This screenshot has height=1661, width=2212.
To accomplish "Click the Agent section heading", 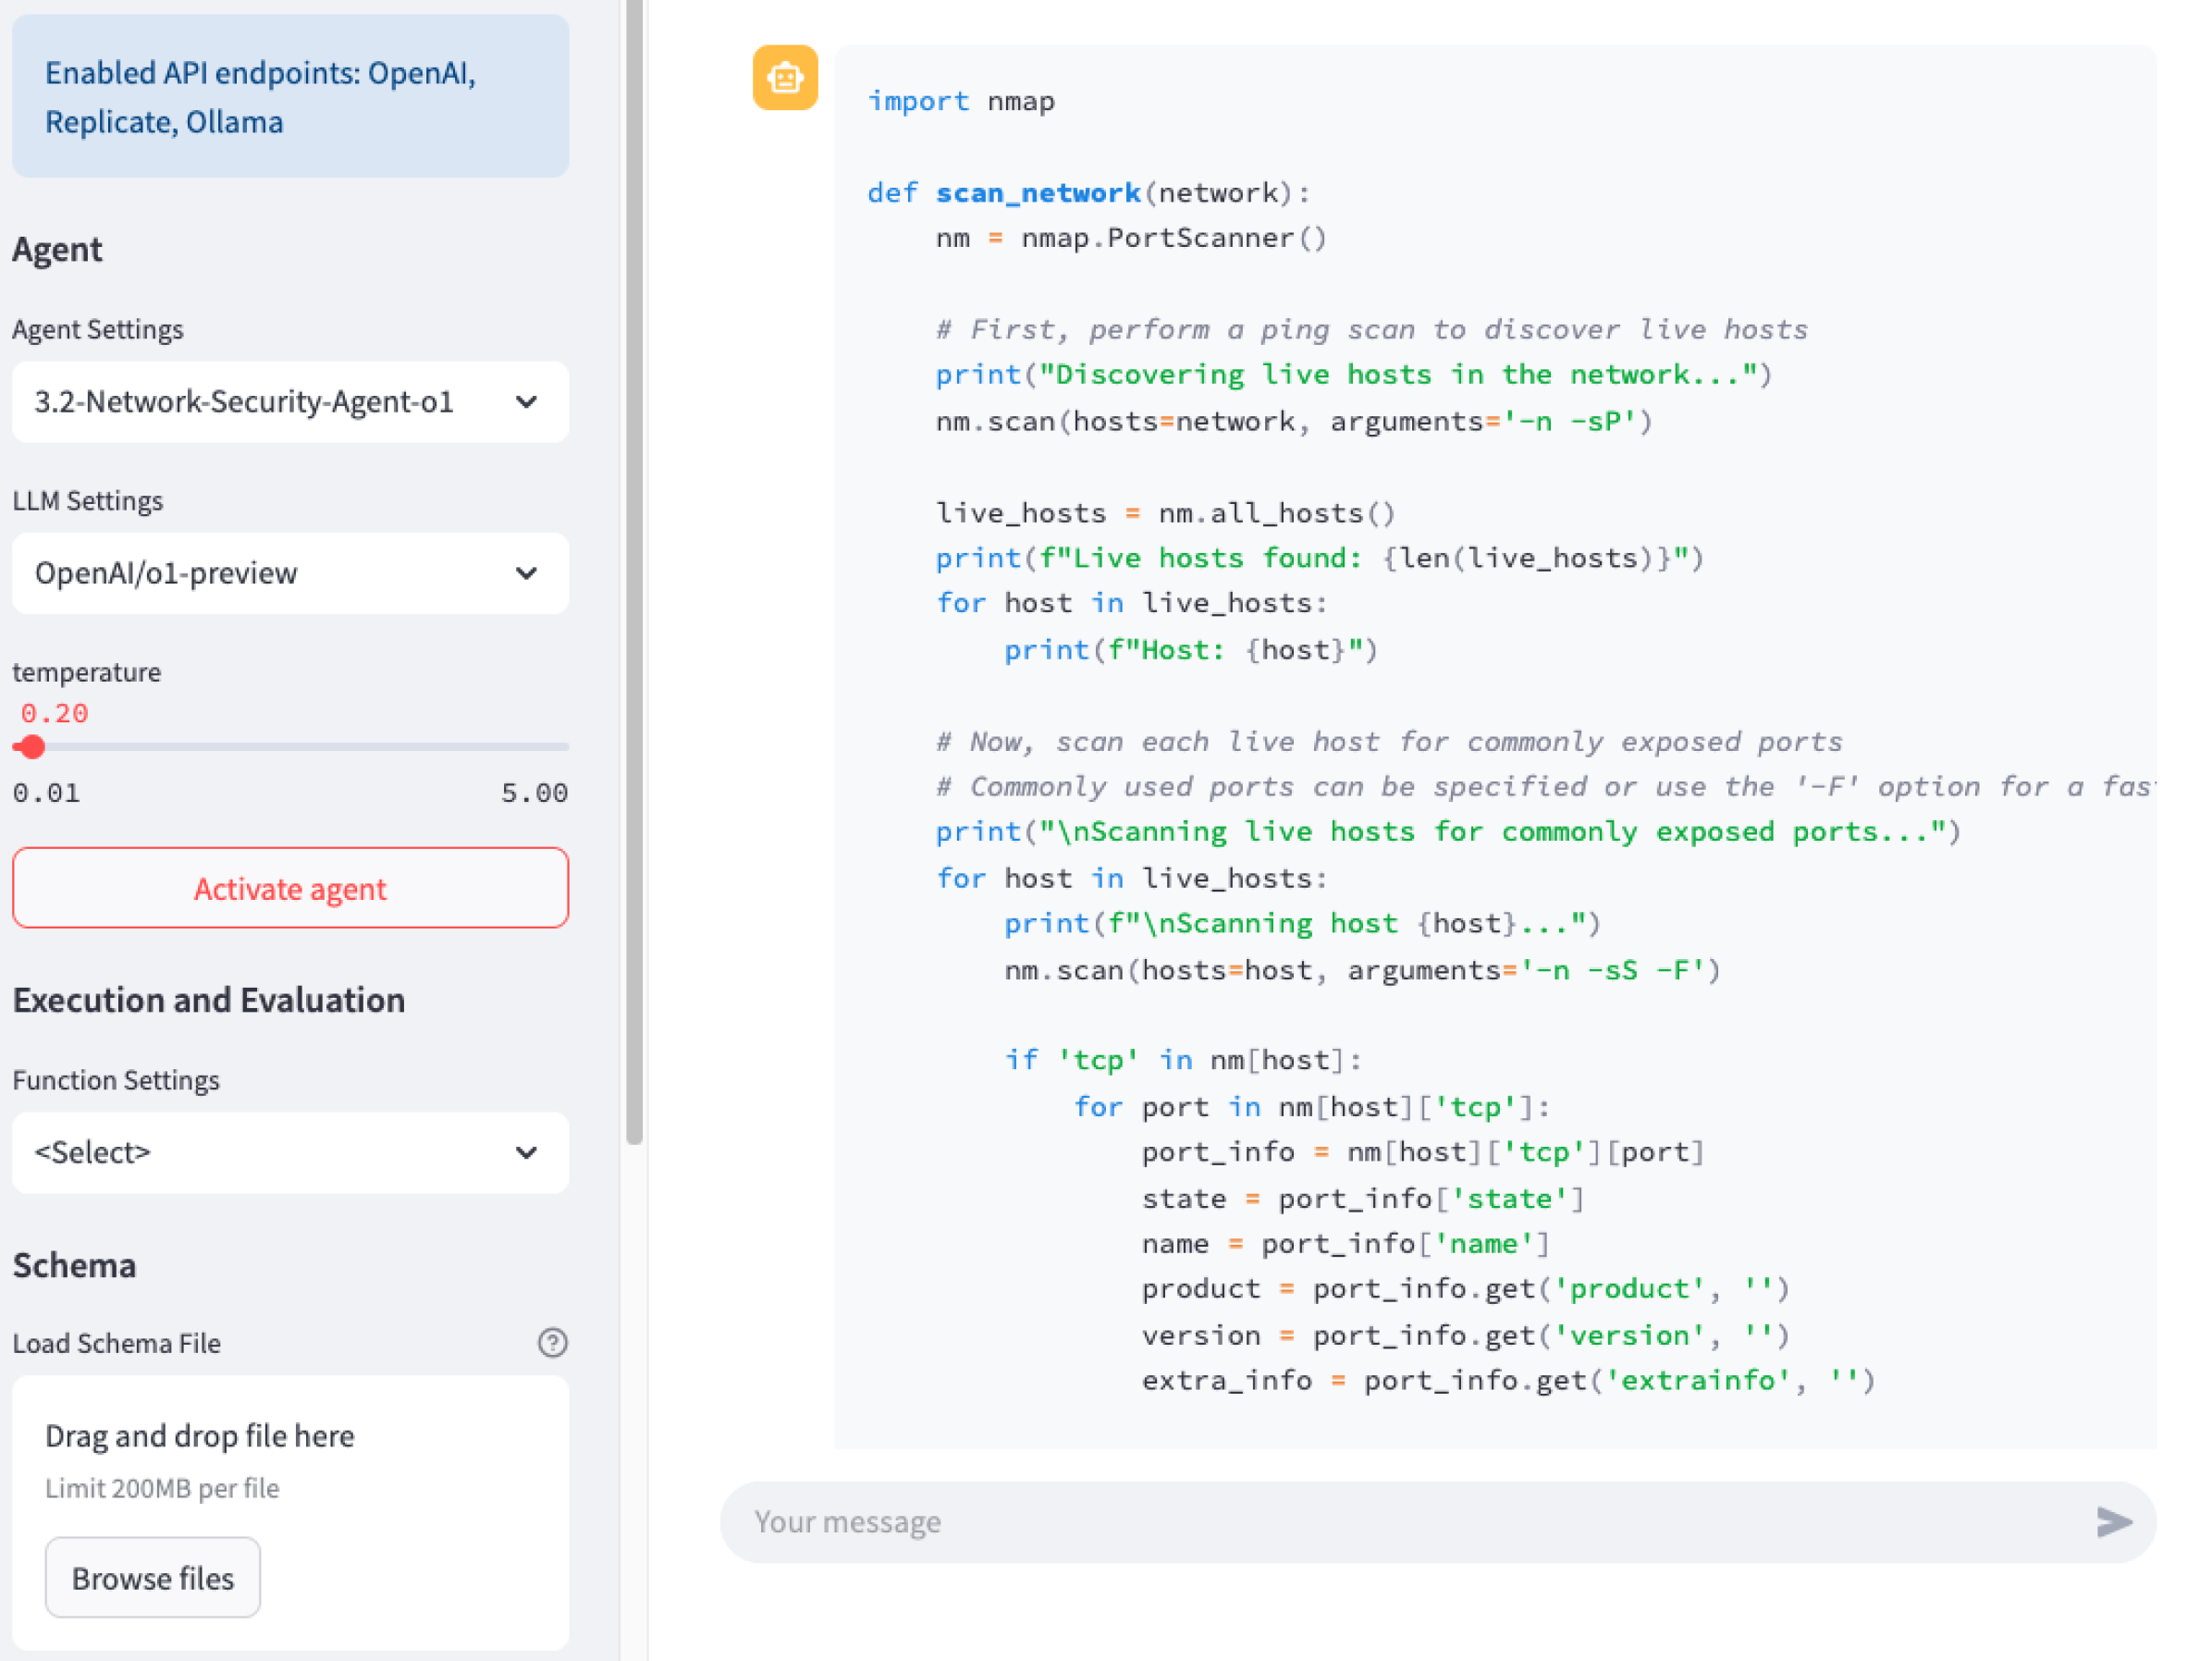I will [x=57, y=249].
